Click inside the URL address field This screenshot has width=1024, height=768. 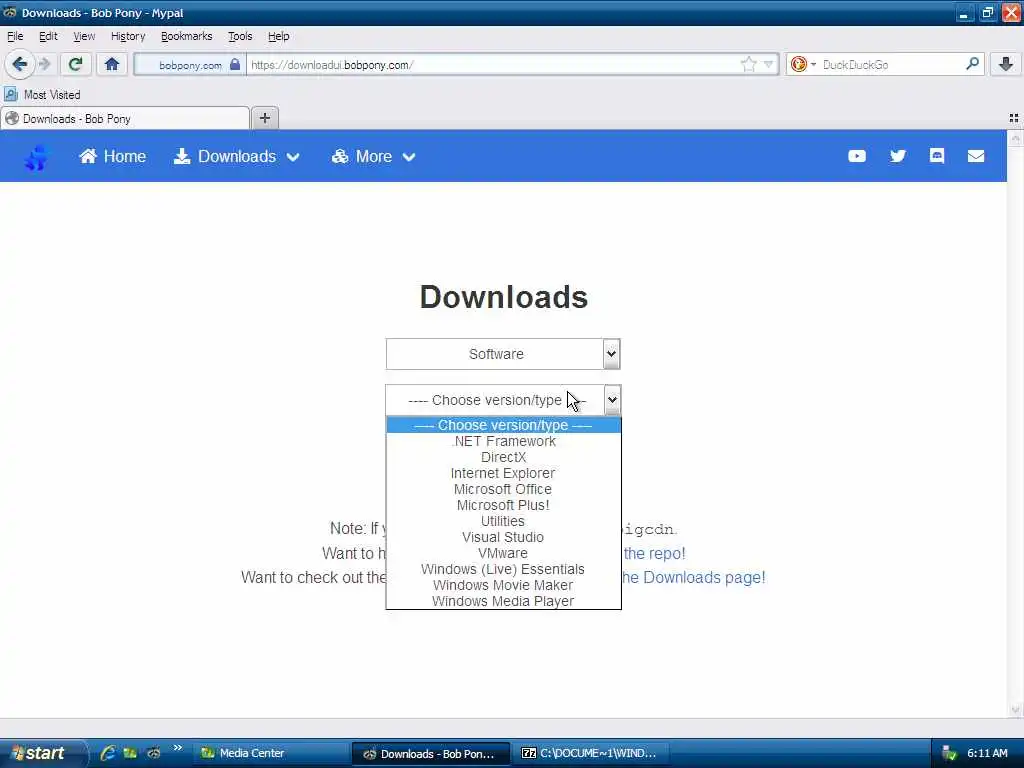click(494, 64)
